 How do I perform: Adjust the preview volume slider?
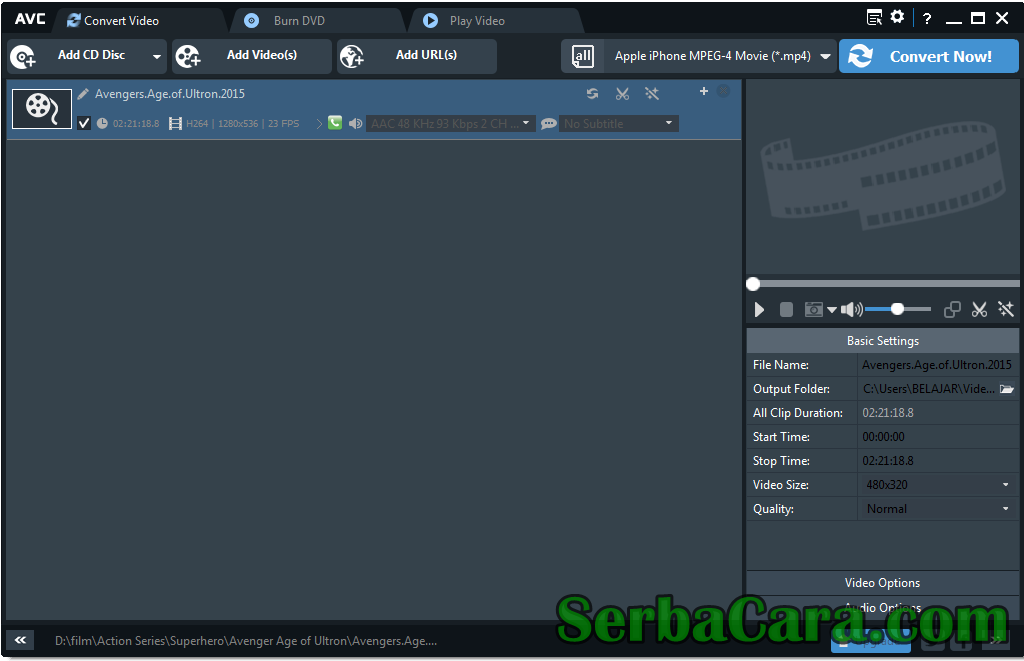[x=898, y=310]
